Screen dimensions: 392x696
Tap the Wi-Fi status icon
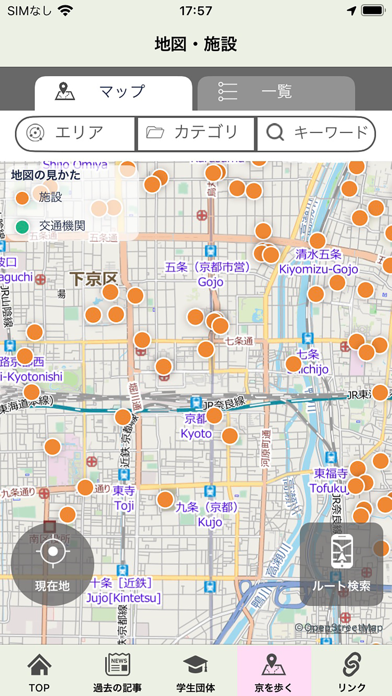(x=65, y=11)
